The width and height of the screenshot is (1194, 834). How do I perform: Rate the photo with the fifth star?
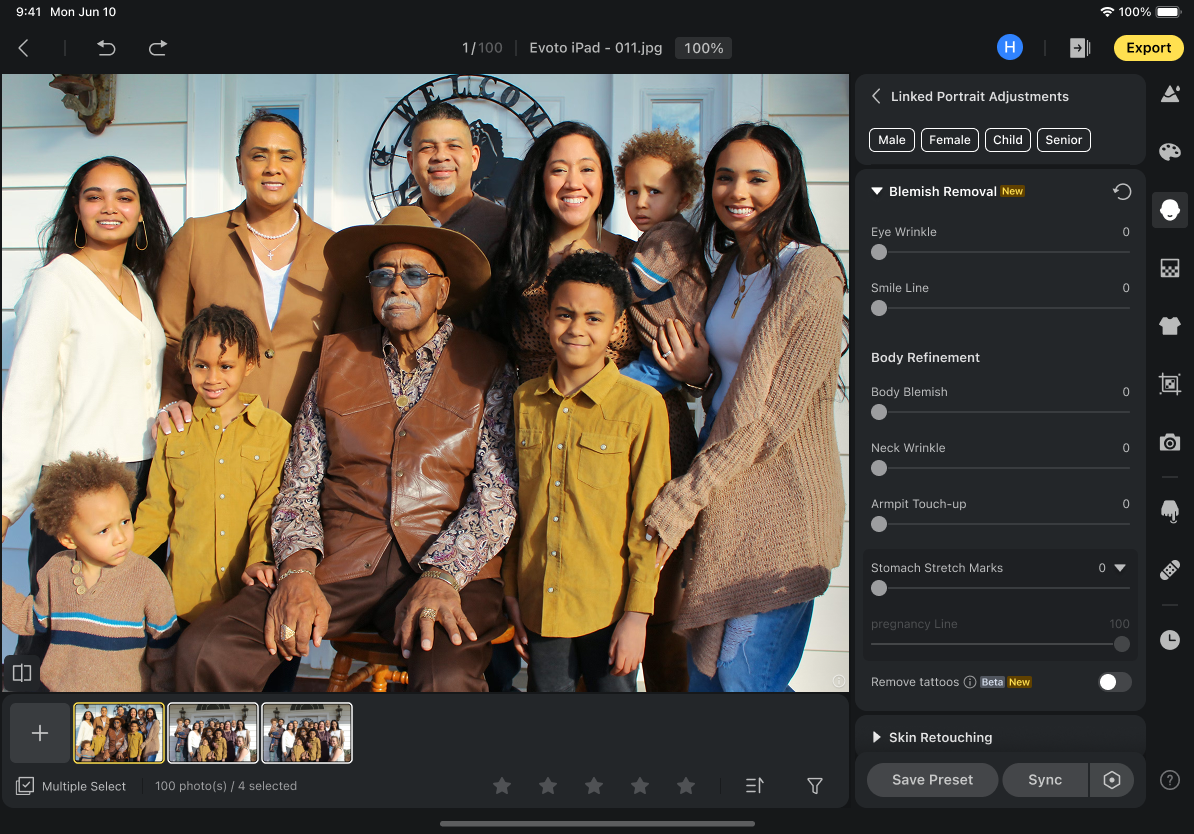(x=686, y=787)
